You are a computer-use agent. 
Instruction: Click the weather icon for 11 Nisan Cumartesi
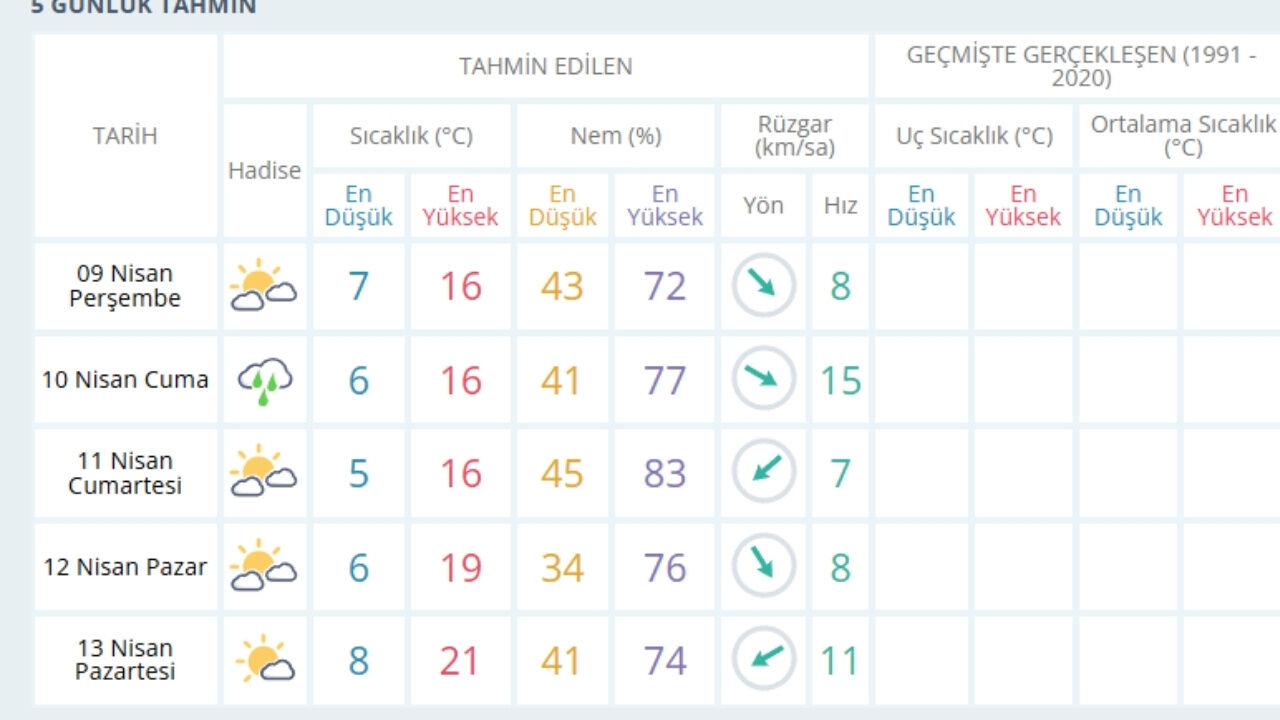click(264, 473)
